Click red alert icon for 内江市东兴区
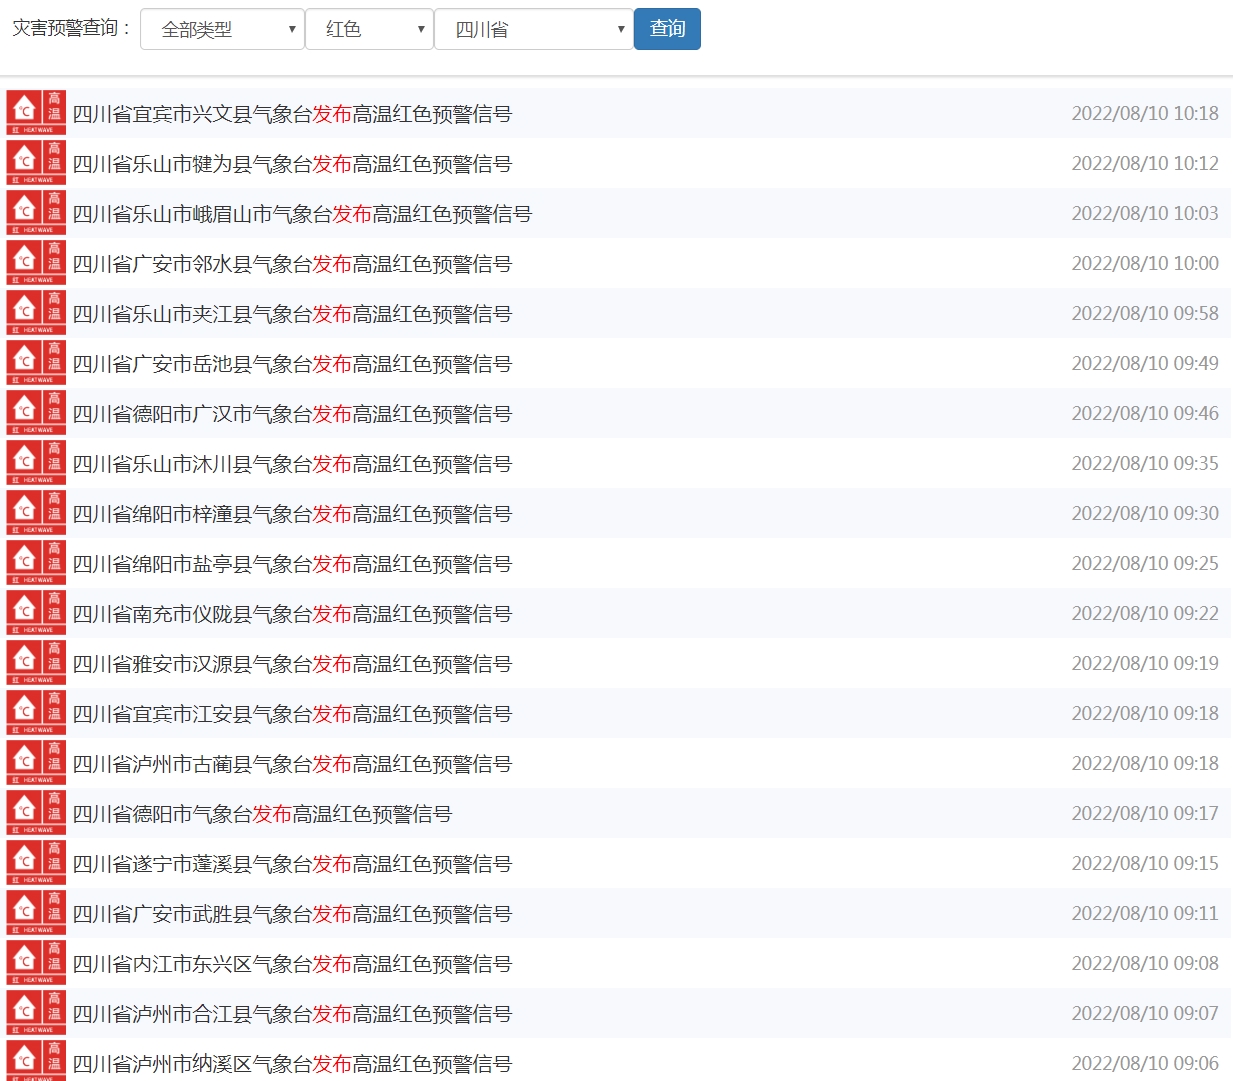Viewport: 1233px width, 1081px height. (x=36, y=963)
